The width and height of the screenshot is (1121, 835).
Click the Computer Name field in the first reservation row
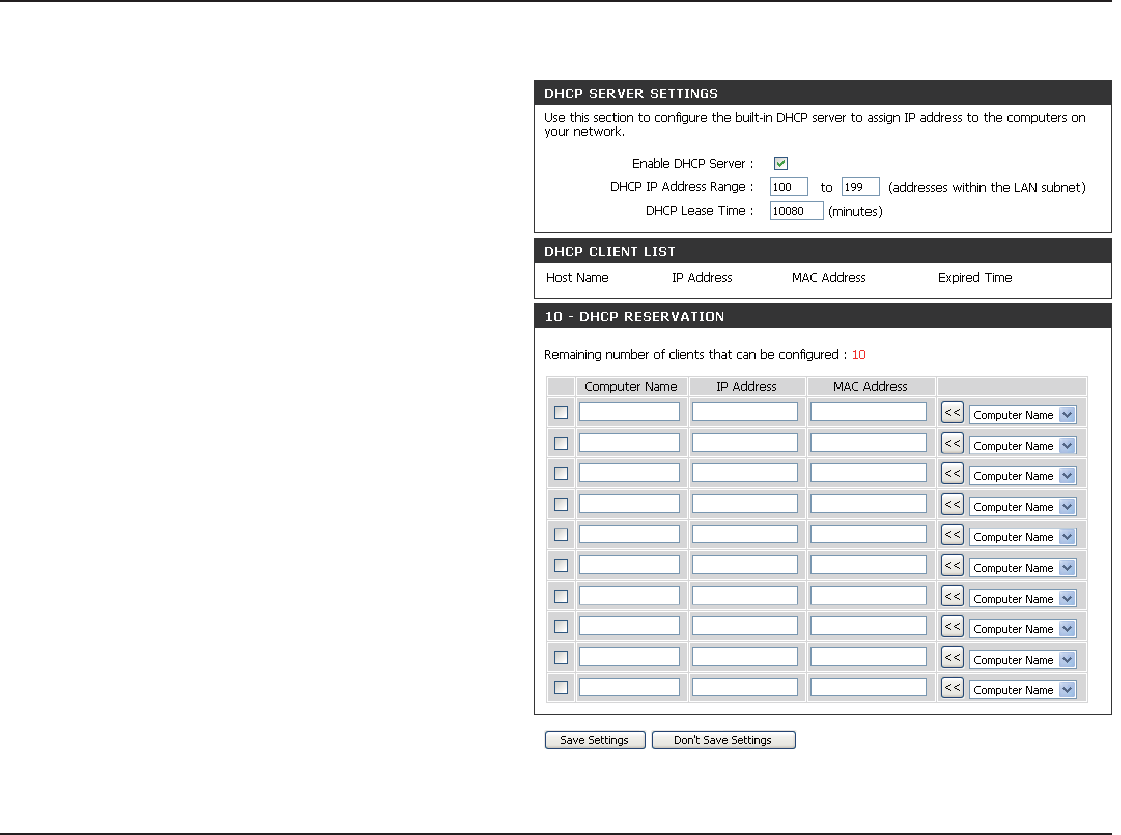[x=629, y=411]
